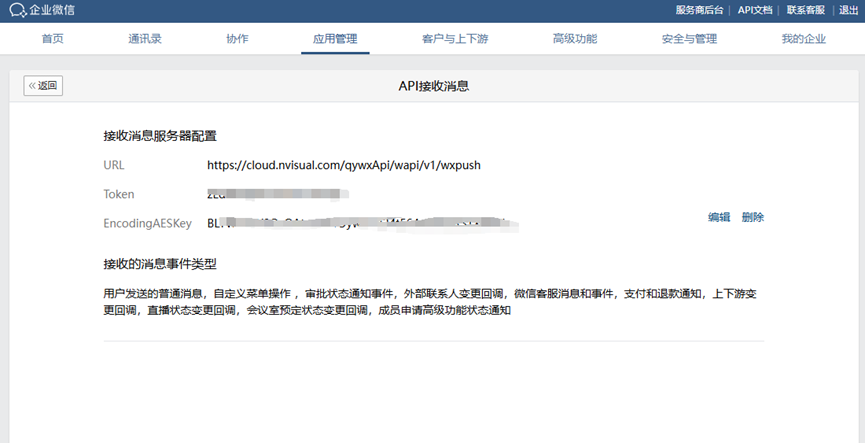
Task: Open API文档 link
Action: pos(755,10)
